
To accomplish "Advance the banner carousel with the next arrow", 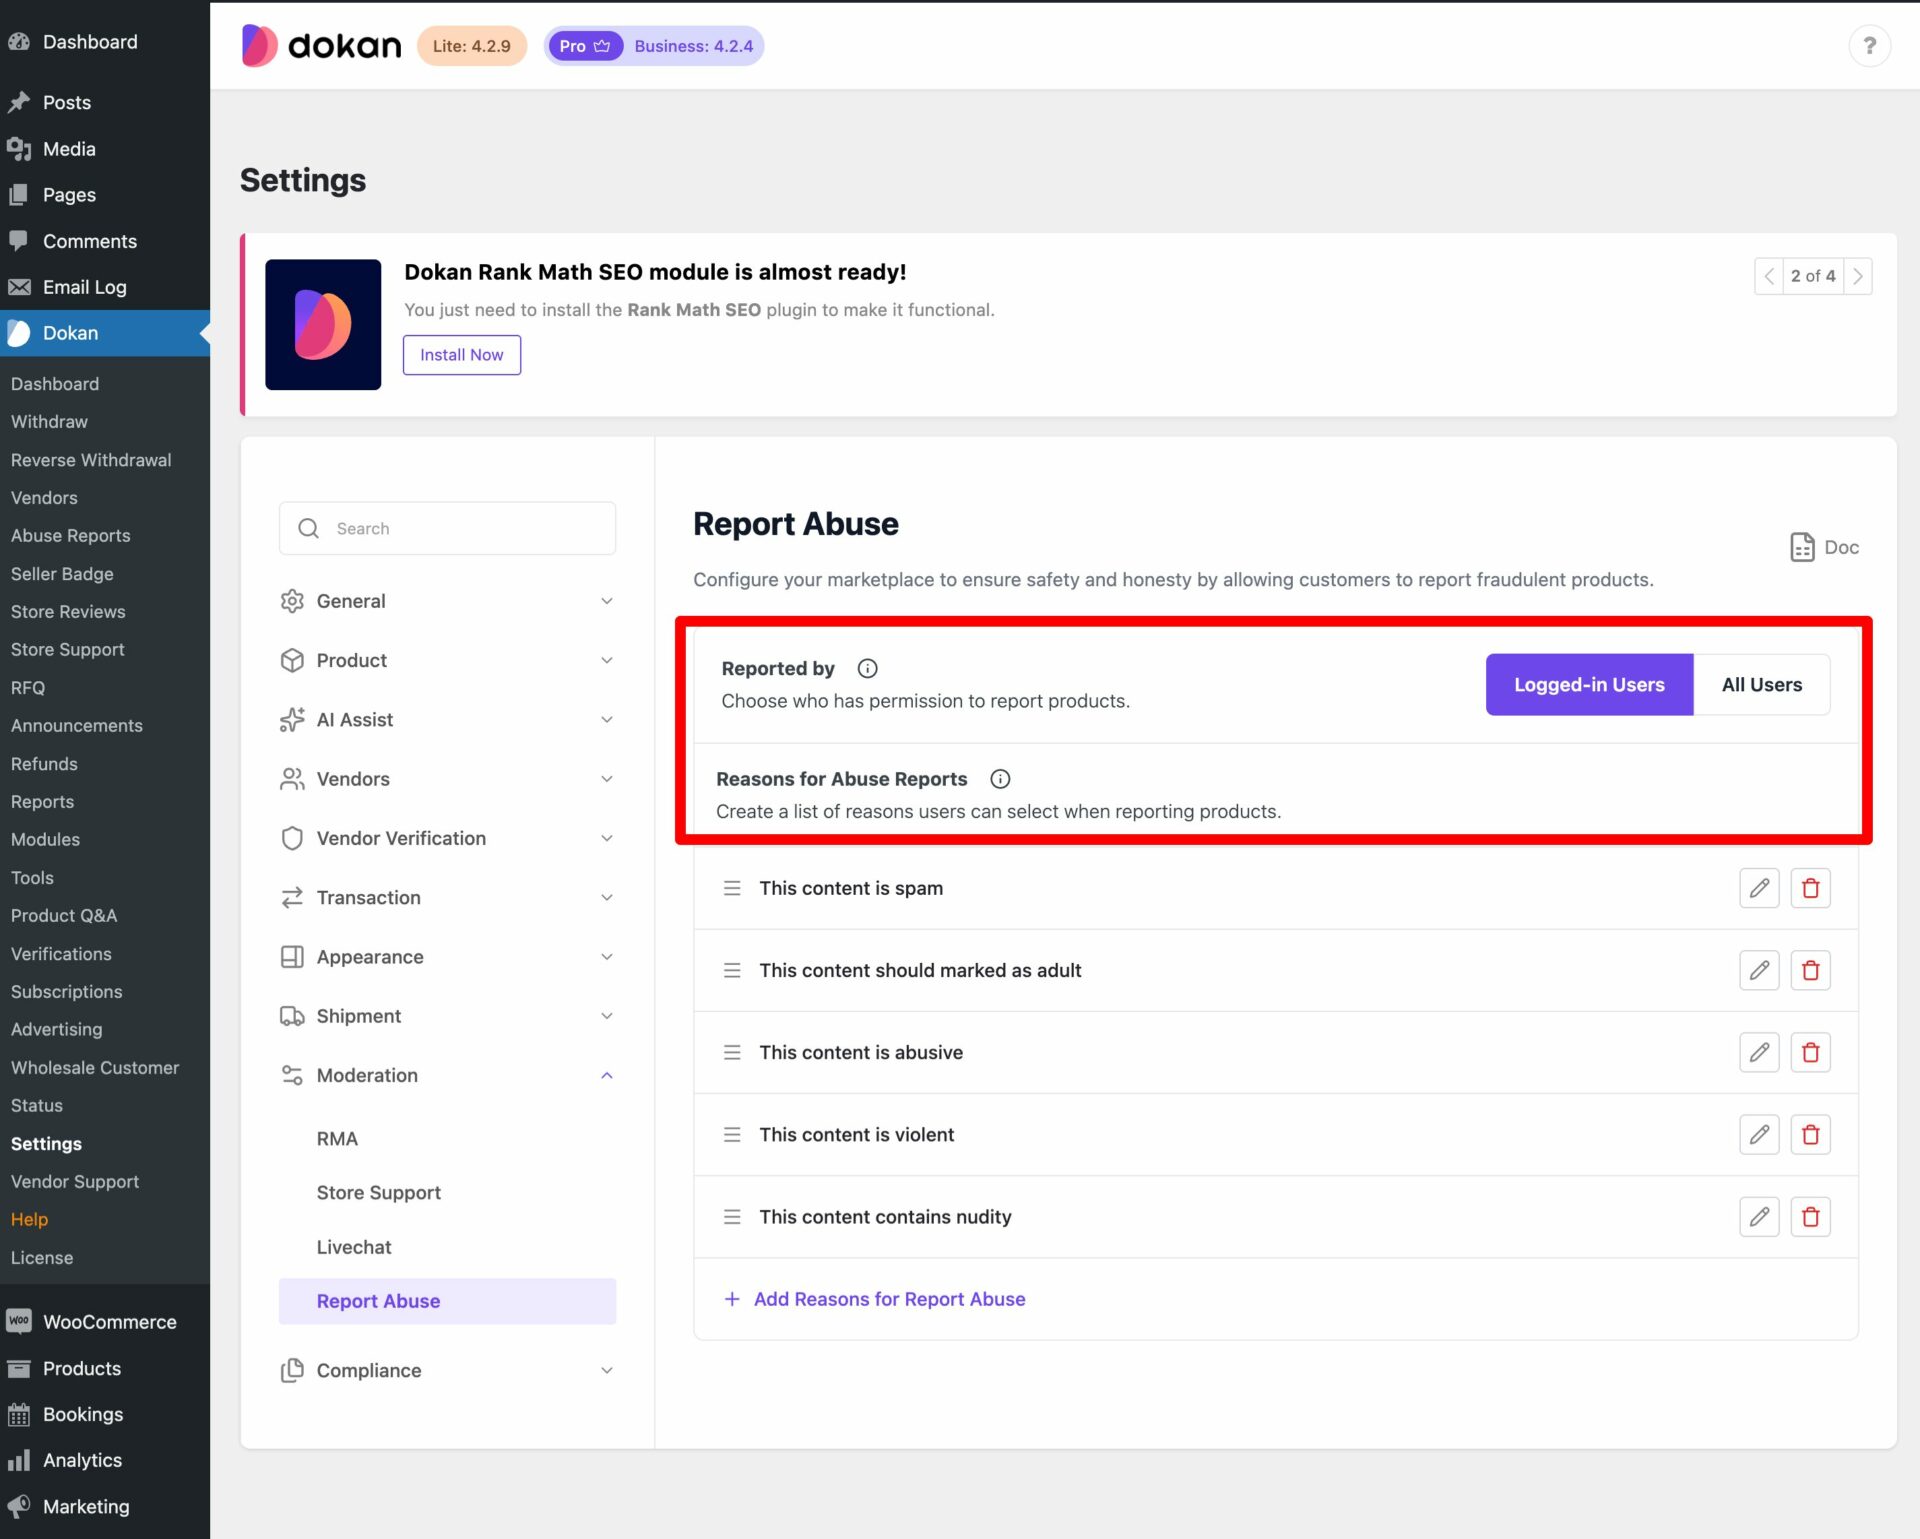I will click(1858, 276).
